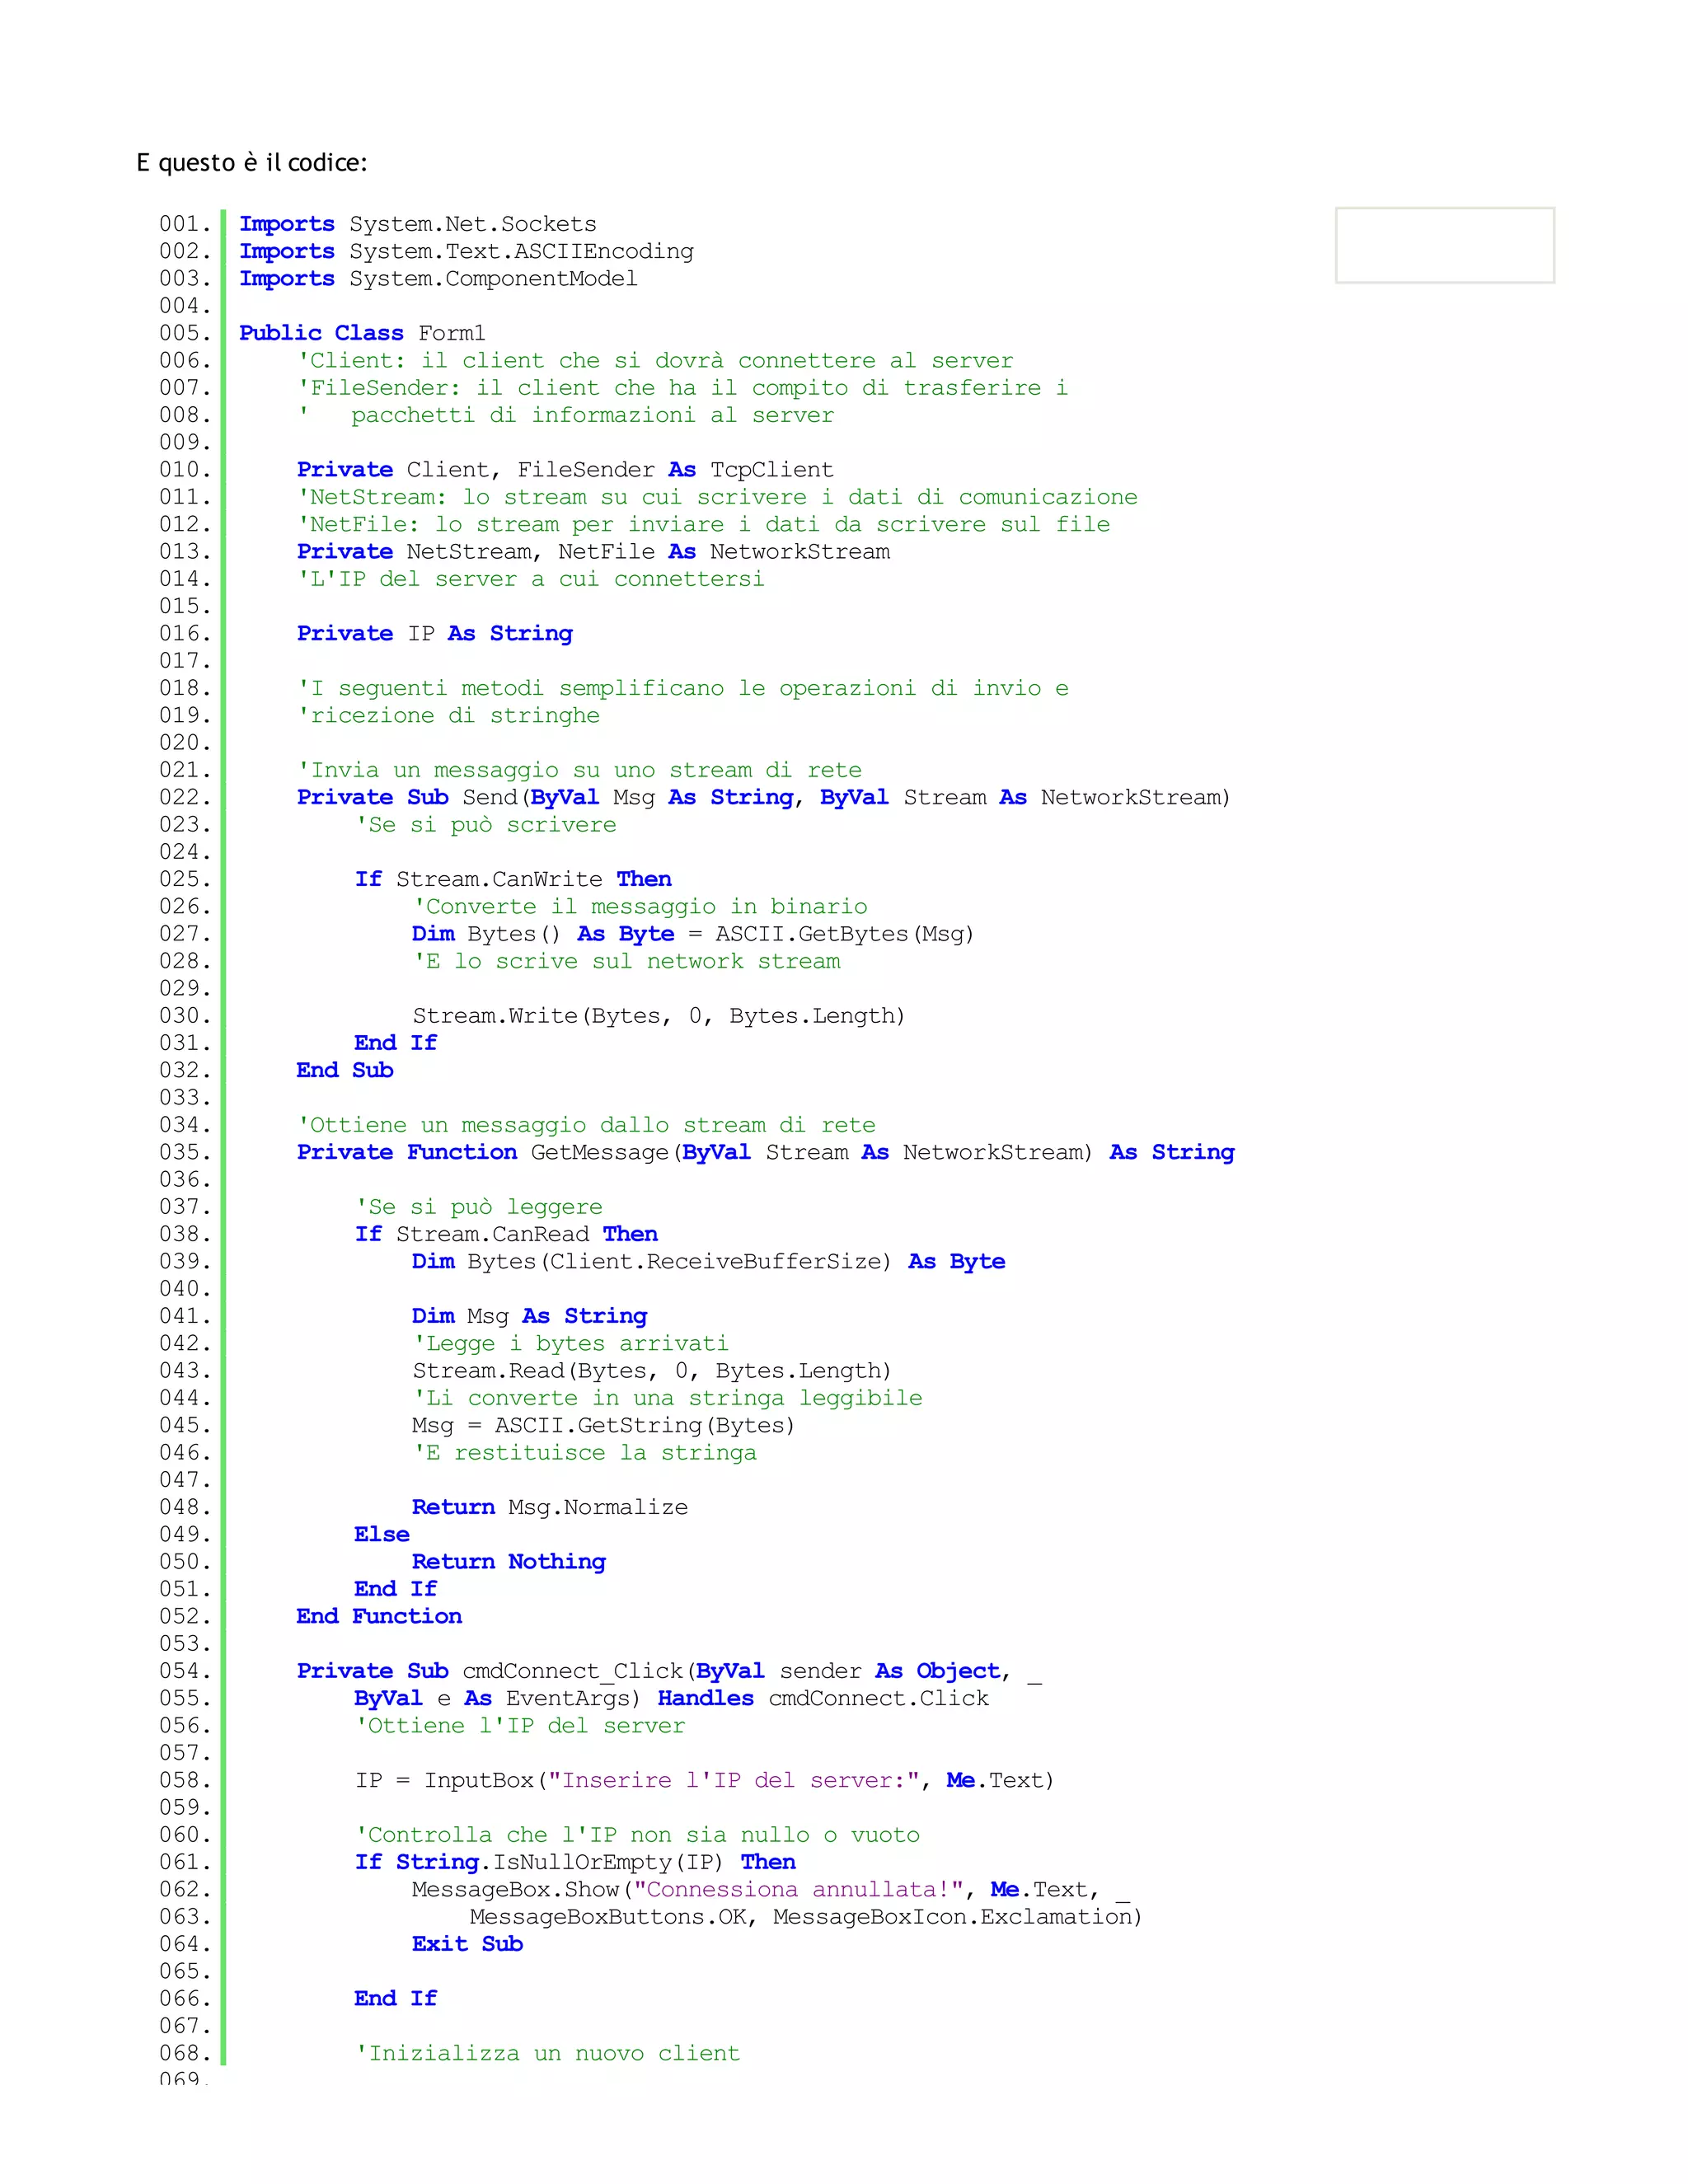Click comment "'Invia un messaggio su uno stream di rete"

(579, 770)
